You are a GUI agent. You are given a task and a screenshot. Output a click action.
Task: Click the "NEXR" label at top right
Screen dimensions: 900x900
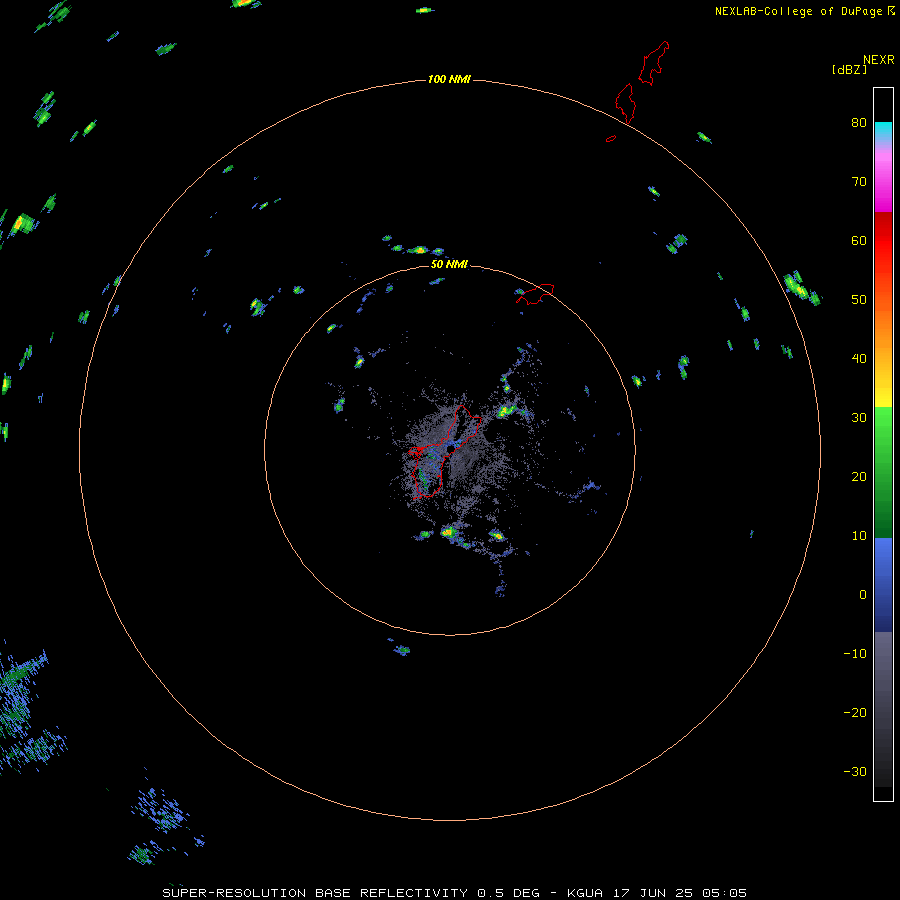tap(878, 60)
